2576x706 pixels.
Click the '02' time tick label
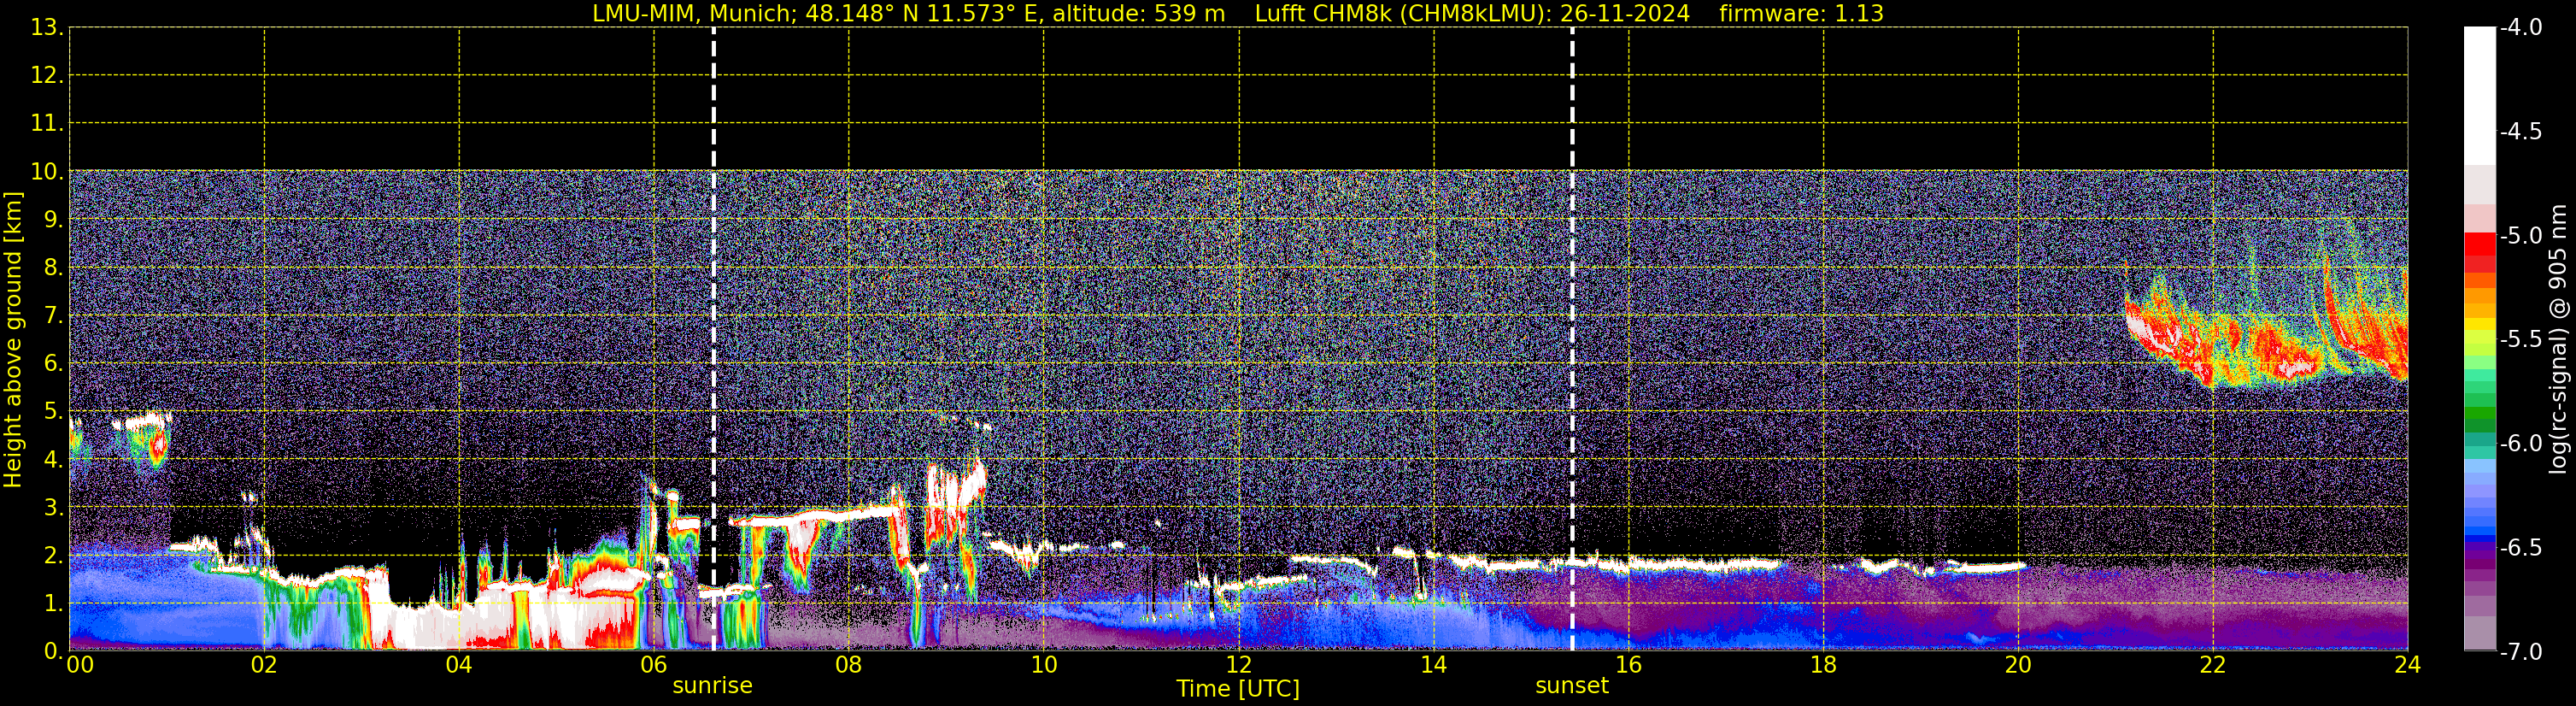pos(264,664)
